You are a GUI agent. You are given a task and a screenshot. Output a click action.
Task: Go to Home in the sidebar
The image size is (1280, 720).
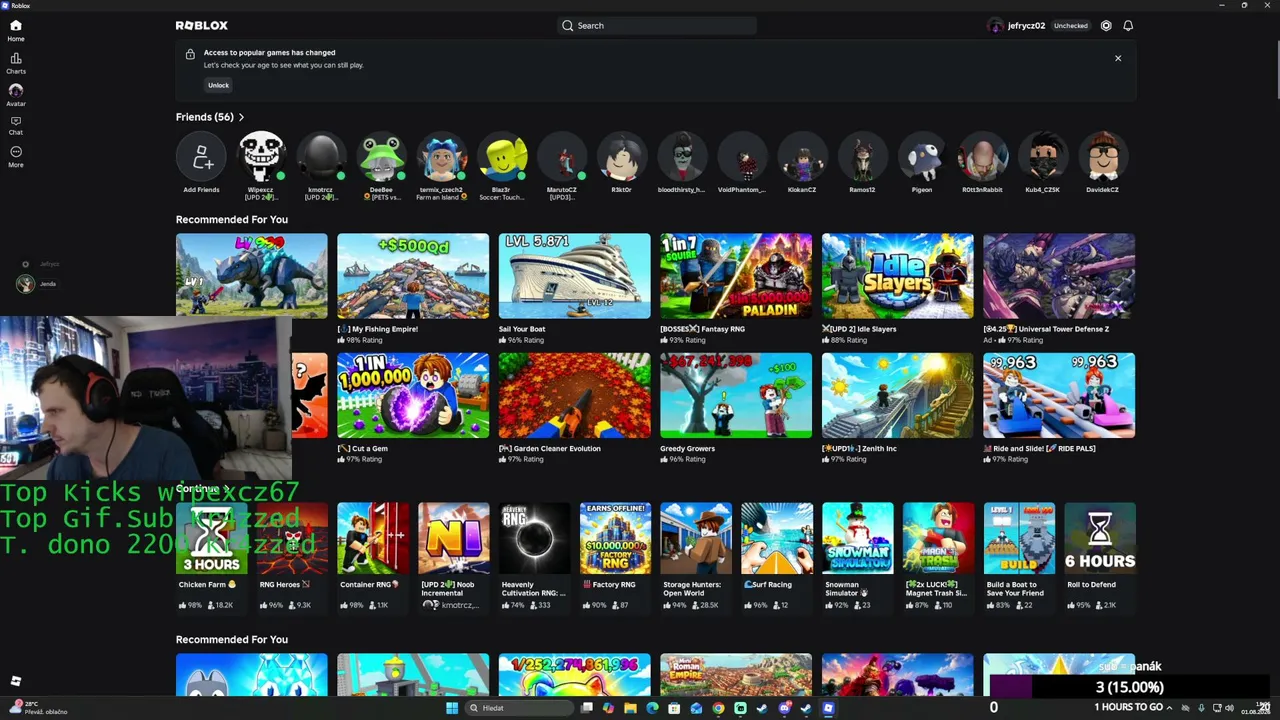[x=16, y=30]
